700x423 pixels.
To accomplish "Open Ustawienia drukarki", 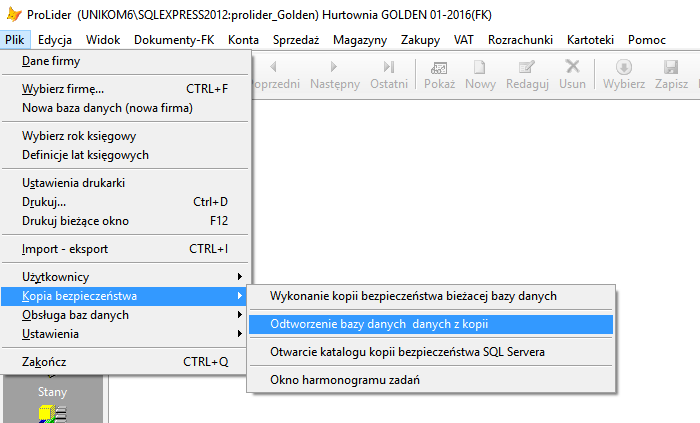I will (x=123, y=183).
